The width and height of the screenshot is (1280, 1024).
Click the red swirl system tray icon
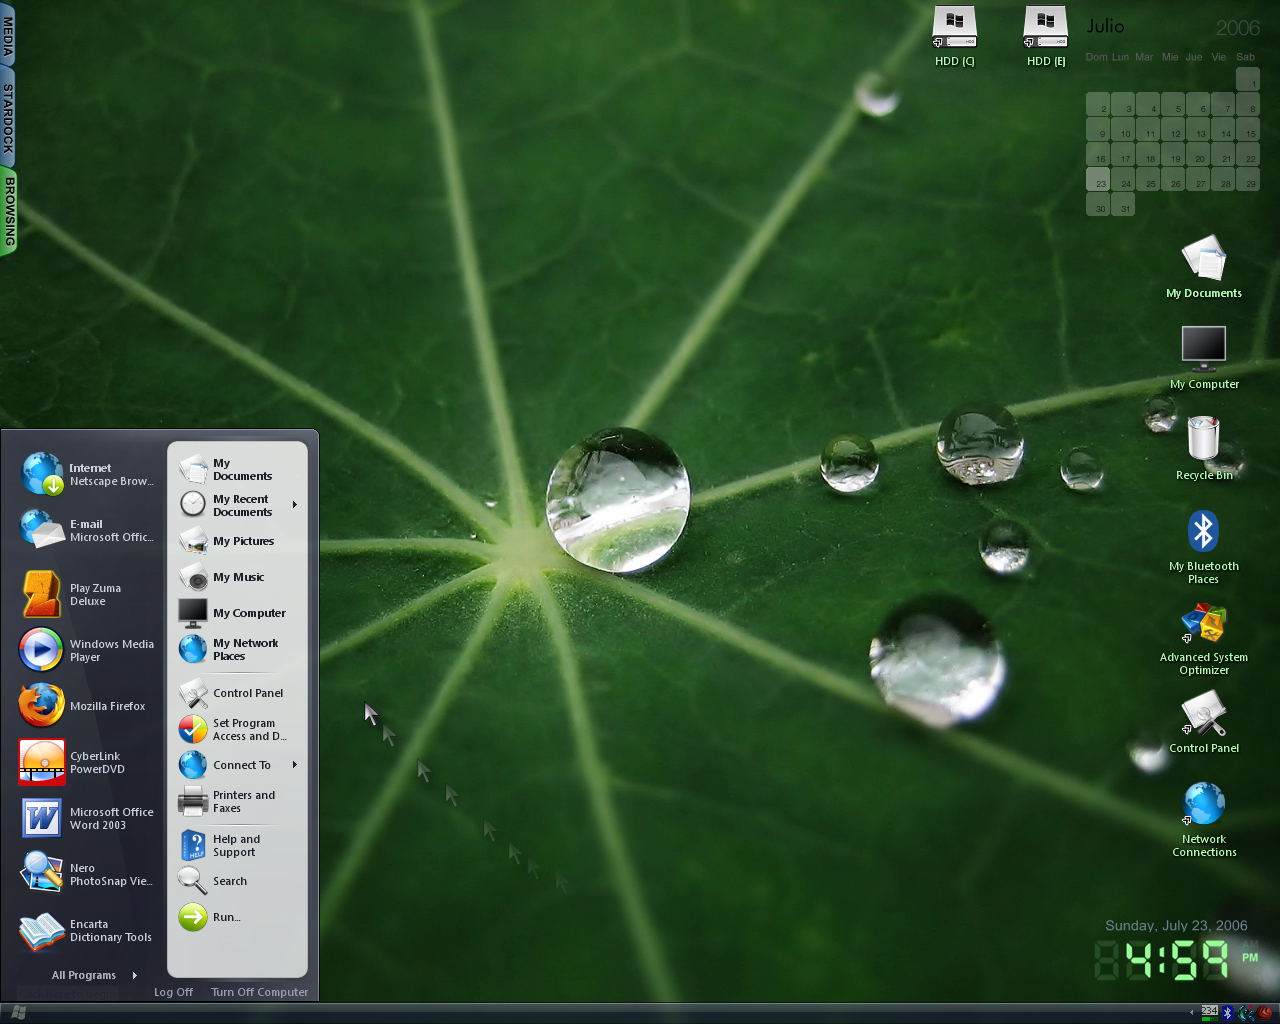(1264, 1013)
